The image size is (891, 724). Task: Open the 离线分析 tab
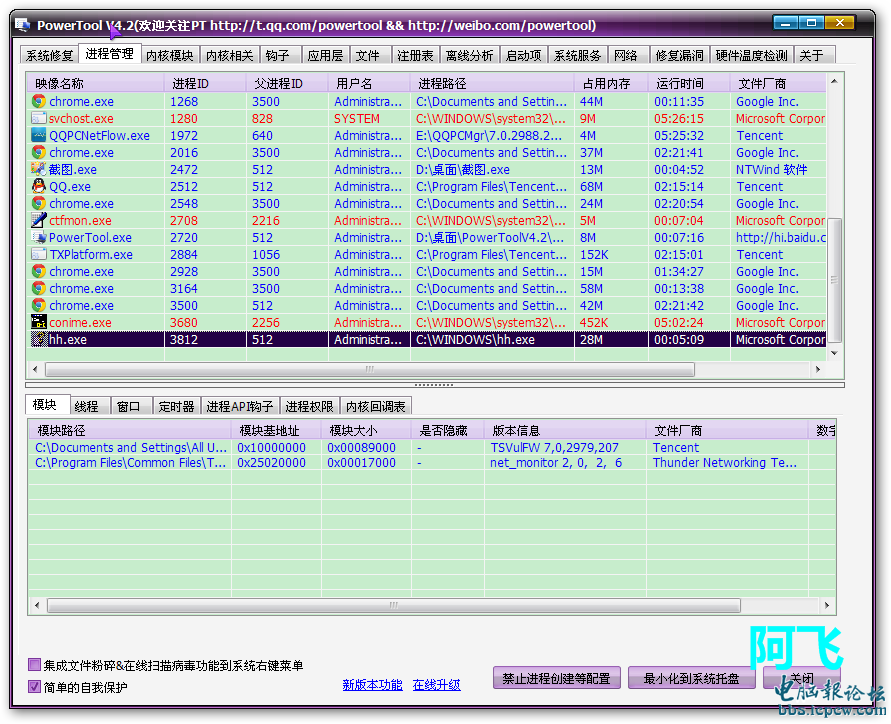coord(469,55)
